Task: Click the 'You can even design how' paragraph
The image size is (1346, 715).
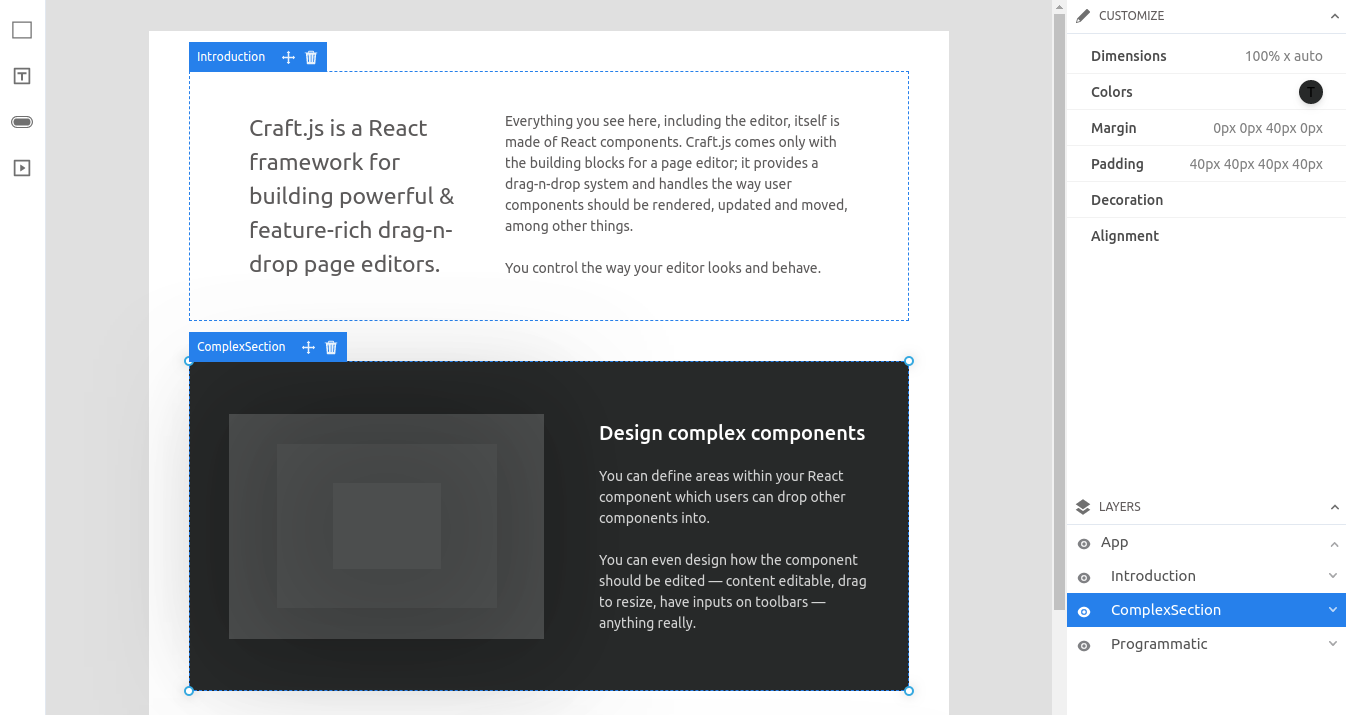Action: pos(733,591)
